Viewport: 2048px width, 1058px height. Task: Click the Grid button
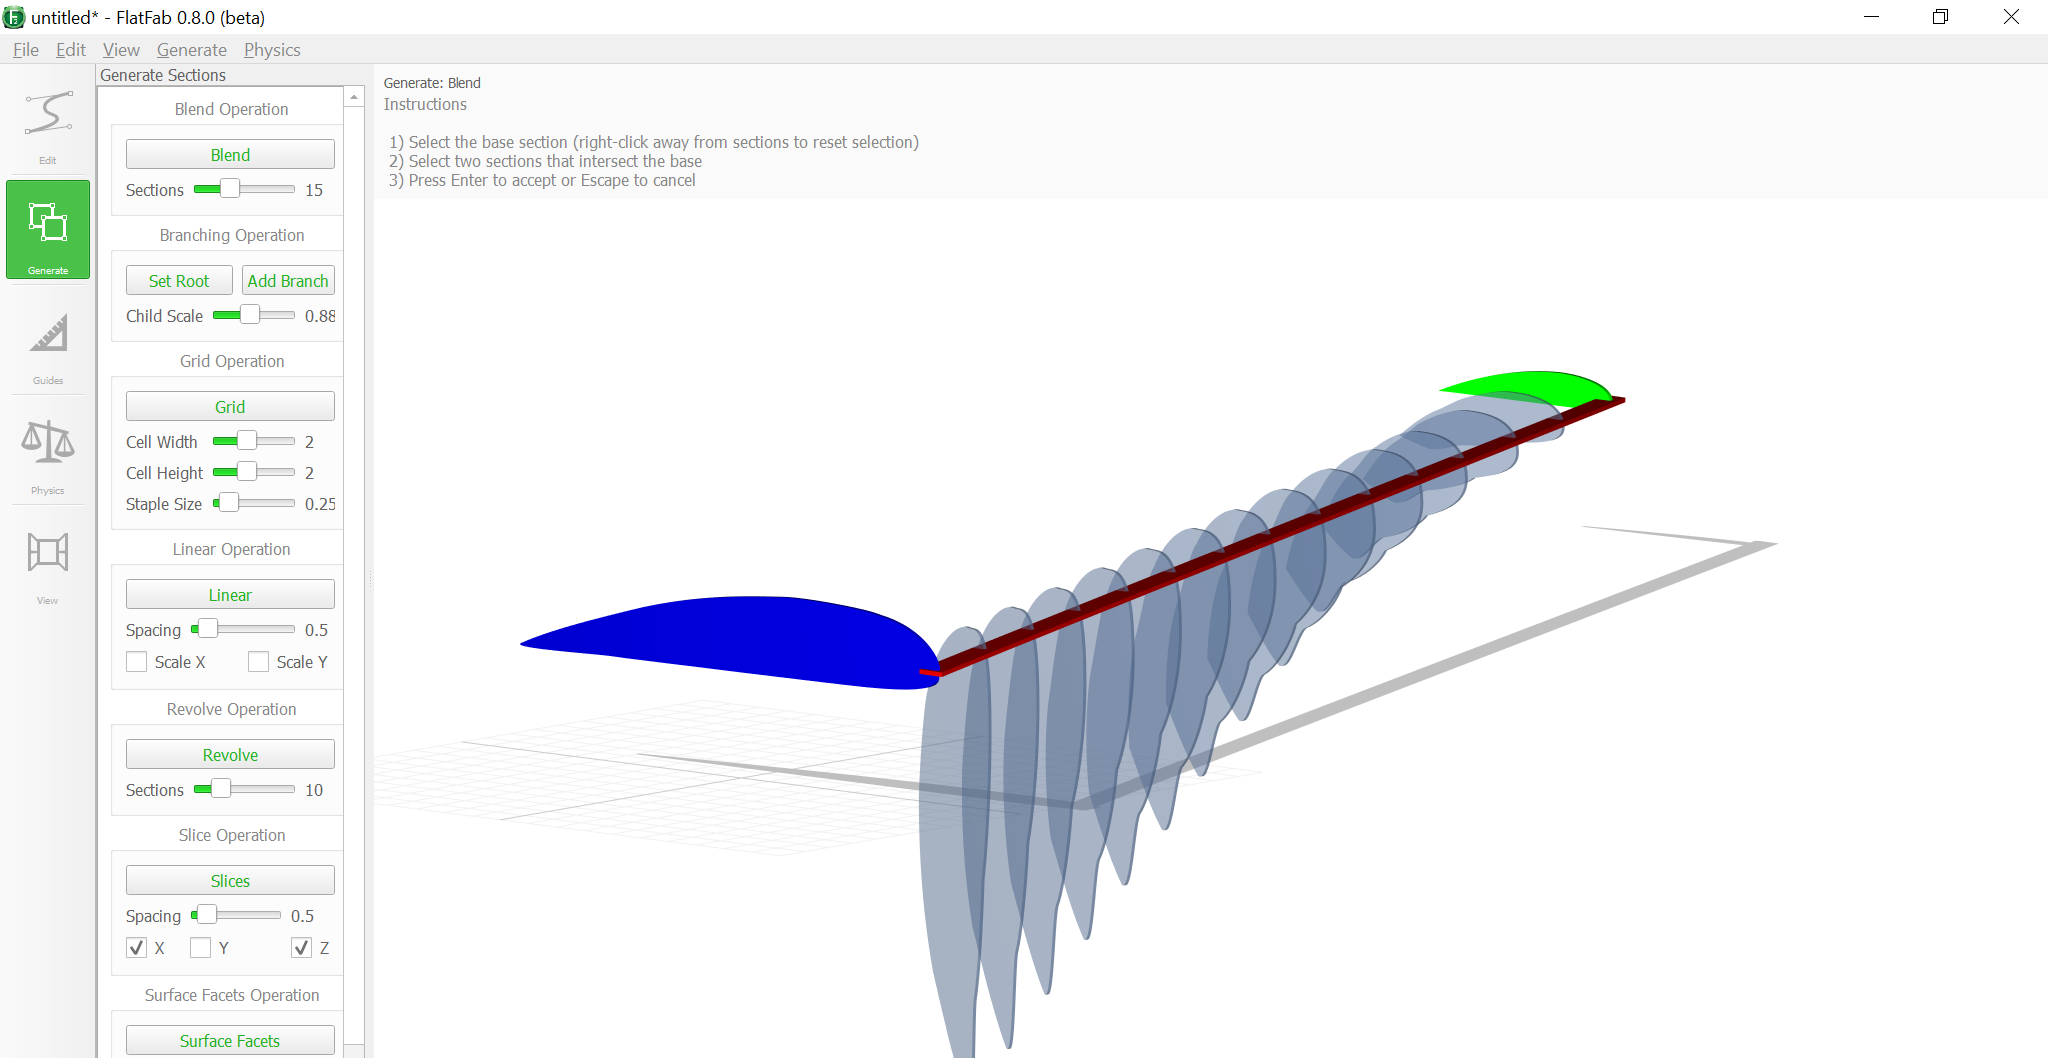click(x=230, y=407)
